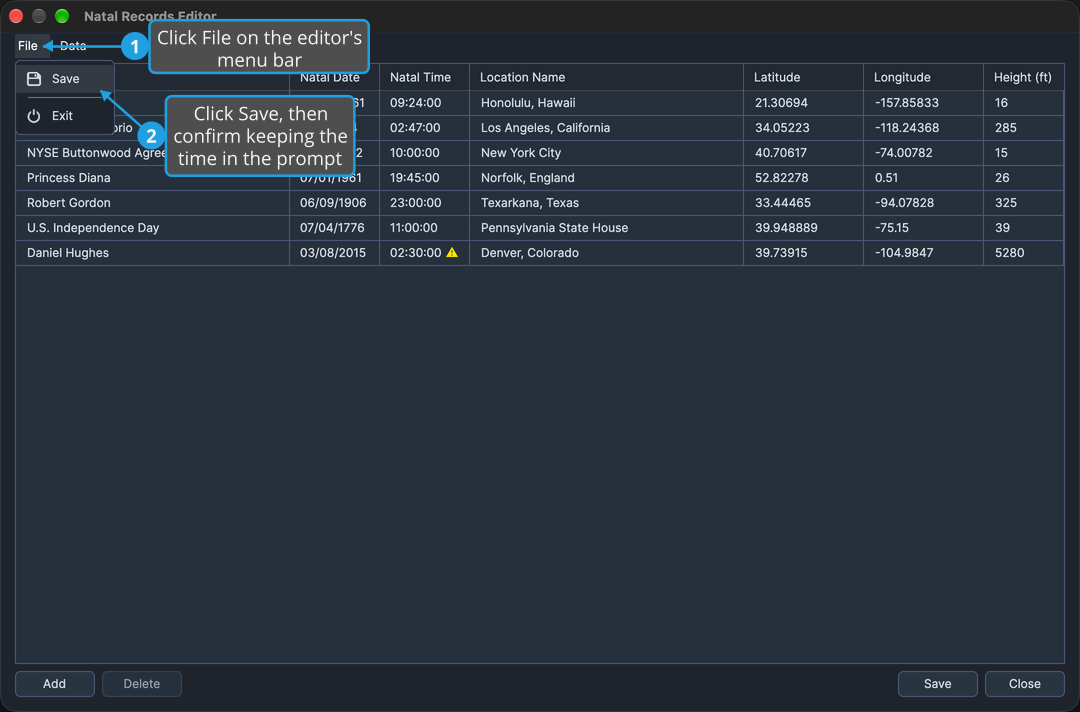Open the Data menu
The width and height of the screenshot is (1080, 712).
[73, 46]
